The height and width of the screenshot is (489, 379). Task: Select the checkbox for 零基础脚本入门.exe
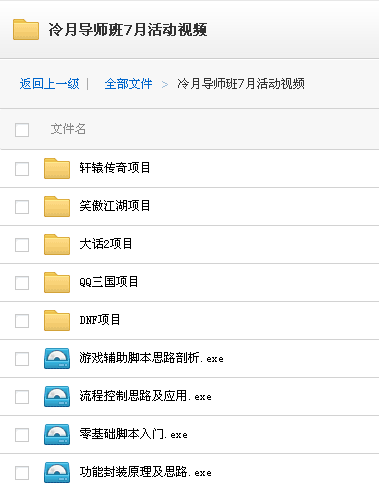(22, 435)
